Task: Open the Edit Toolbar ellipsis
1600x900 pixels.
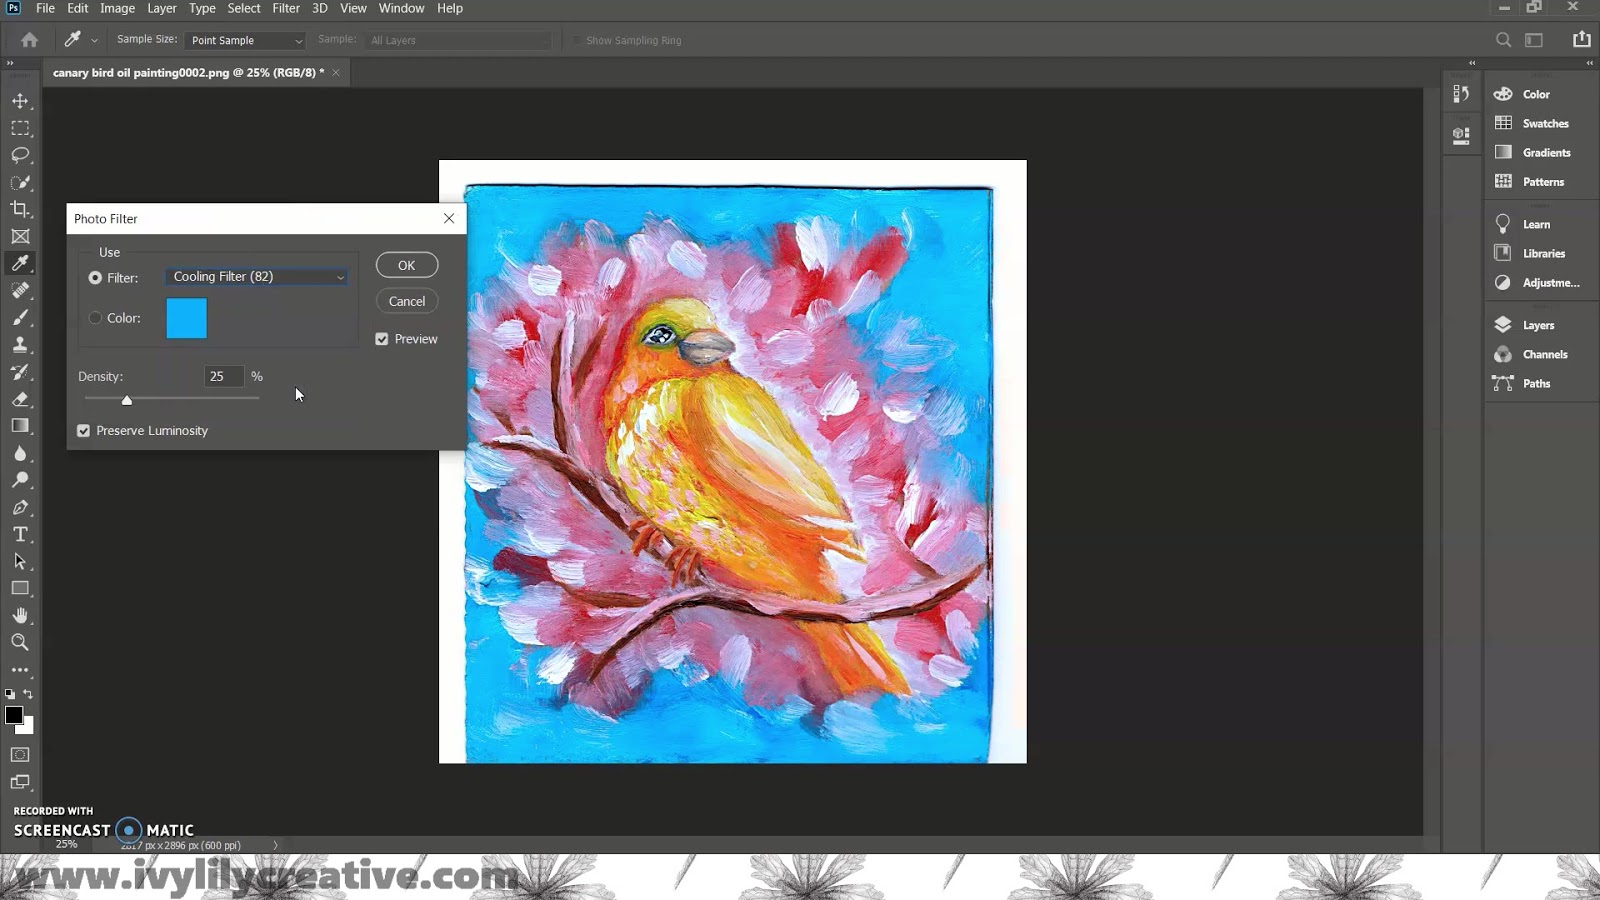Action: click(x=20, y=670)
